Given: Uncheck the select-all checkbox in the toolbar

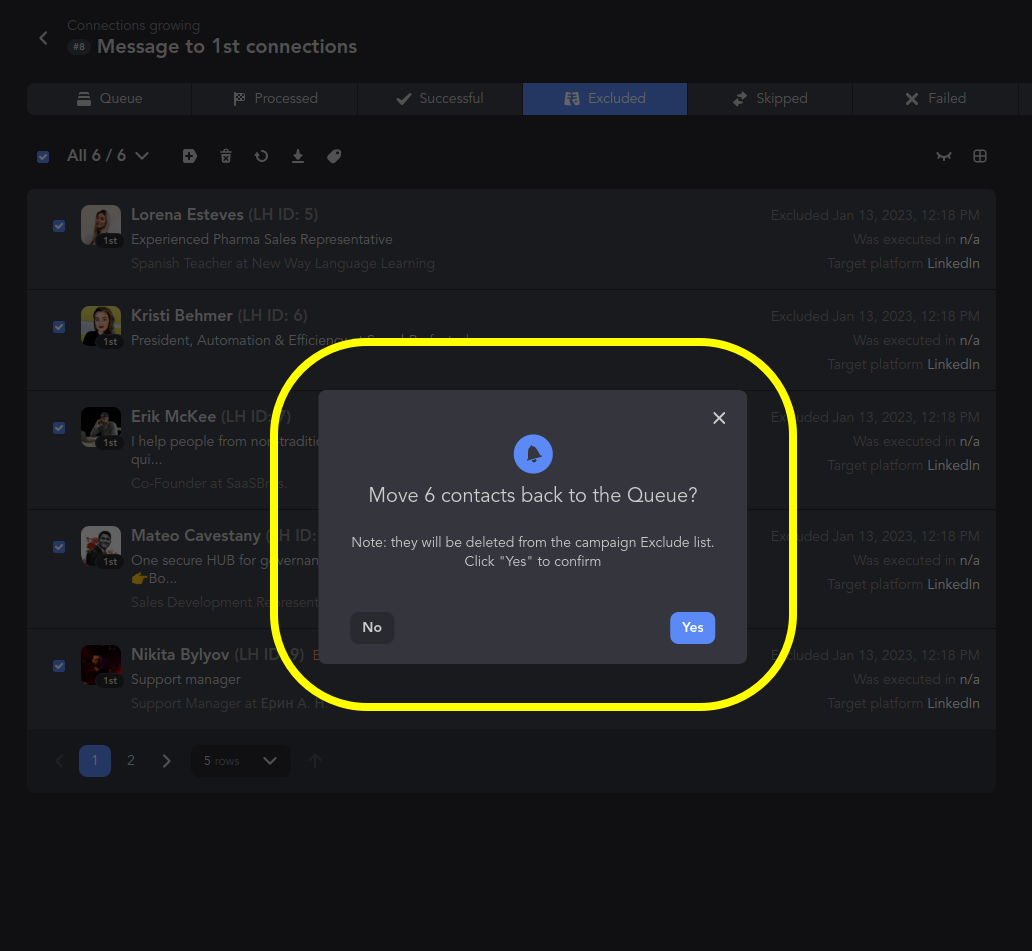Looking at the screenshot, I should [42, 156].
